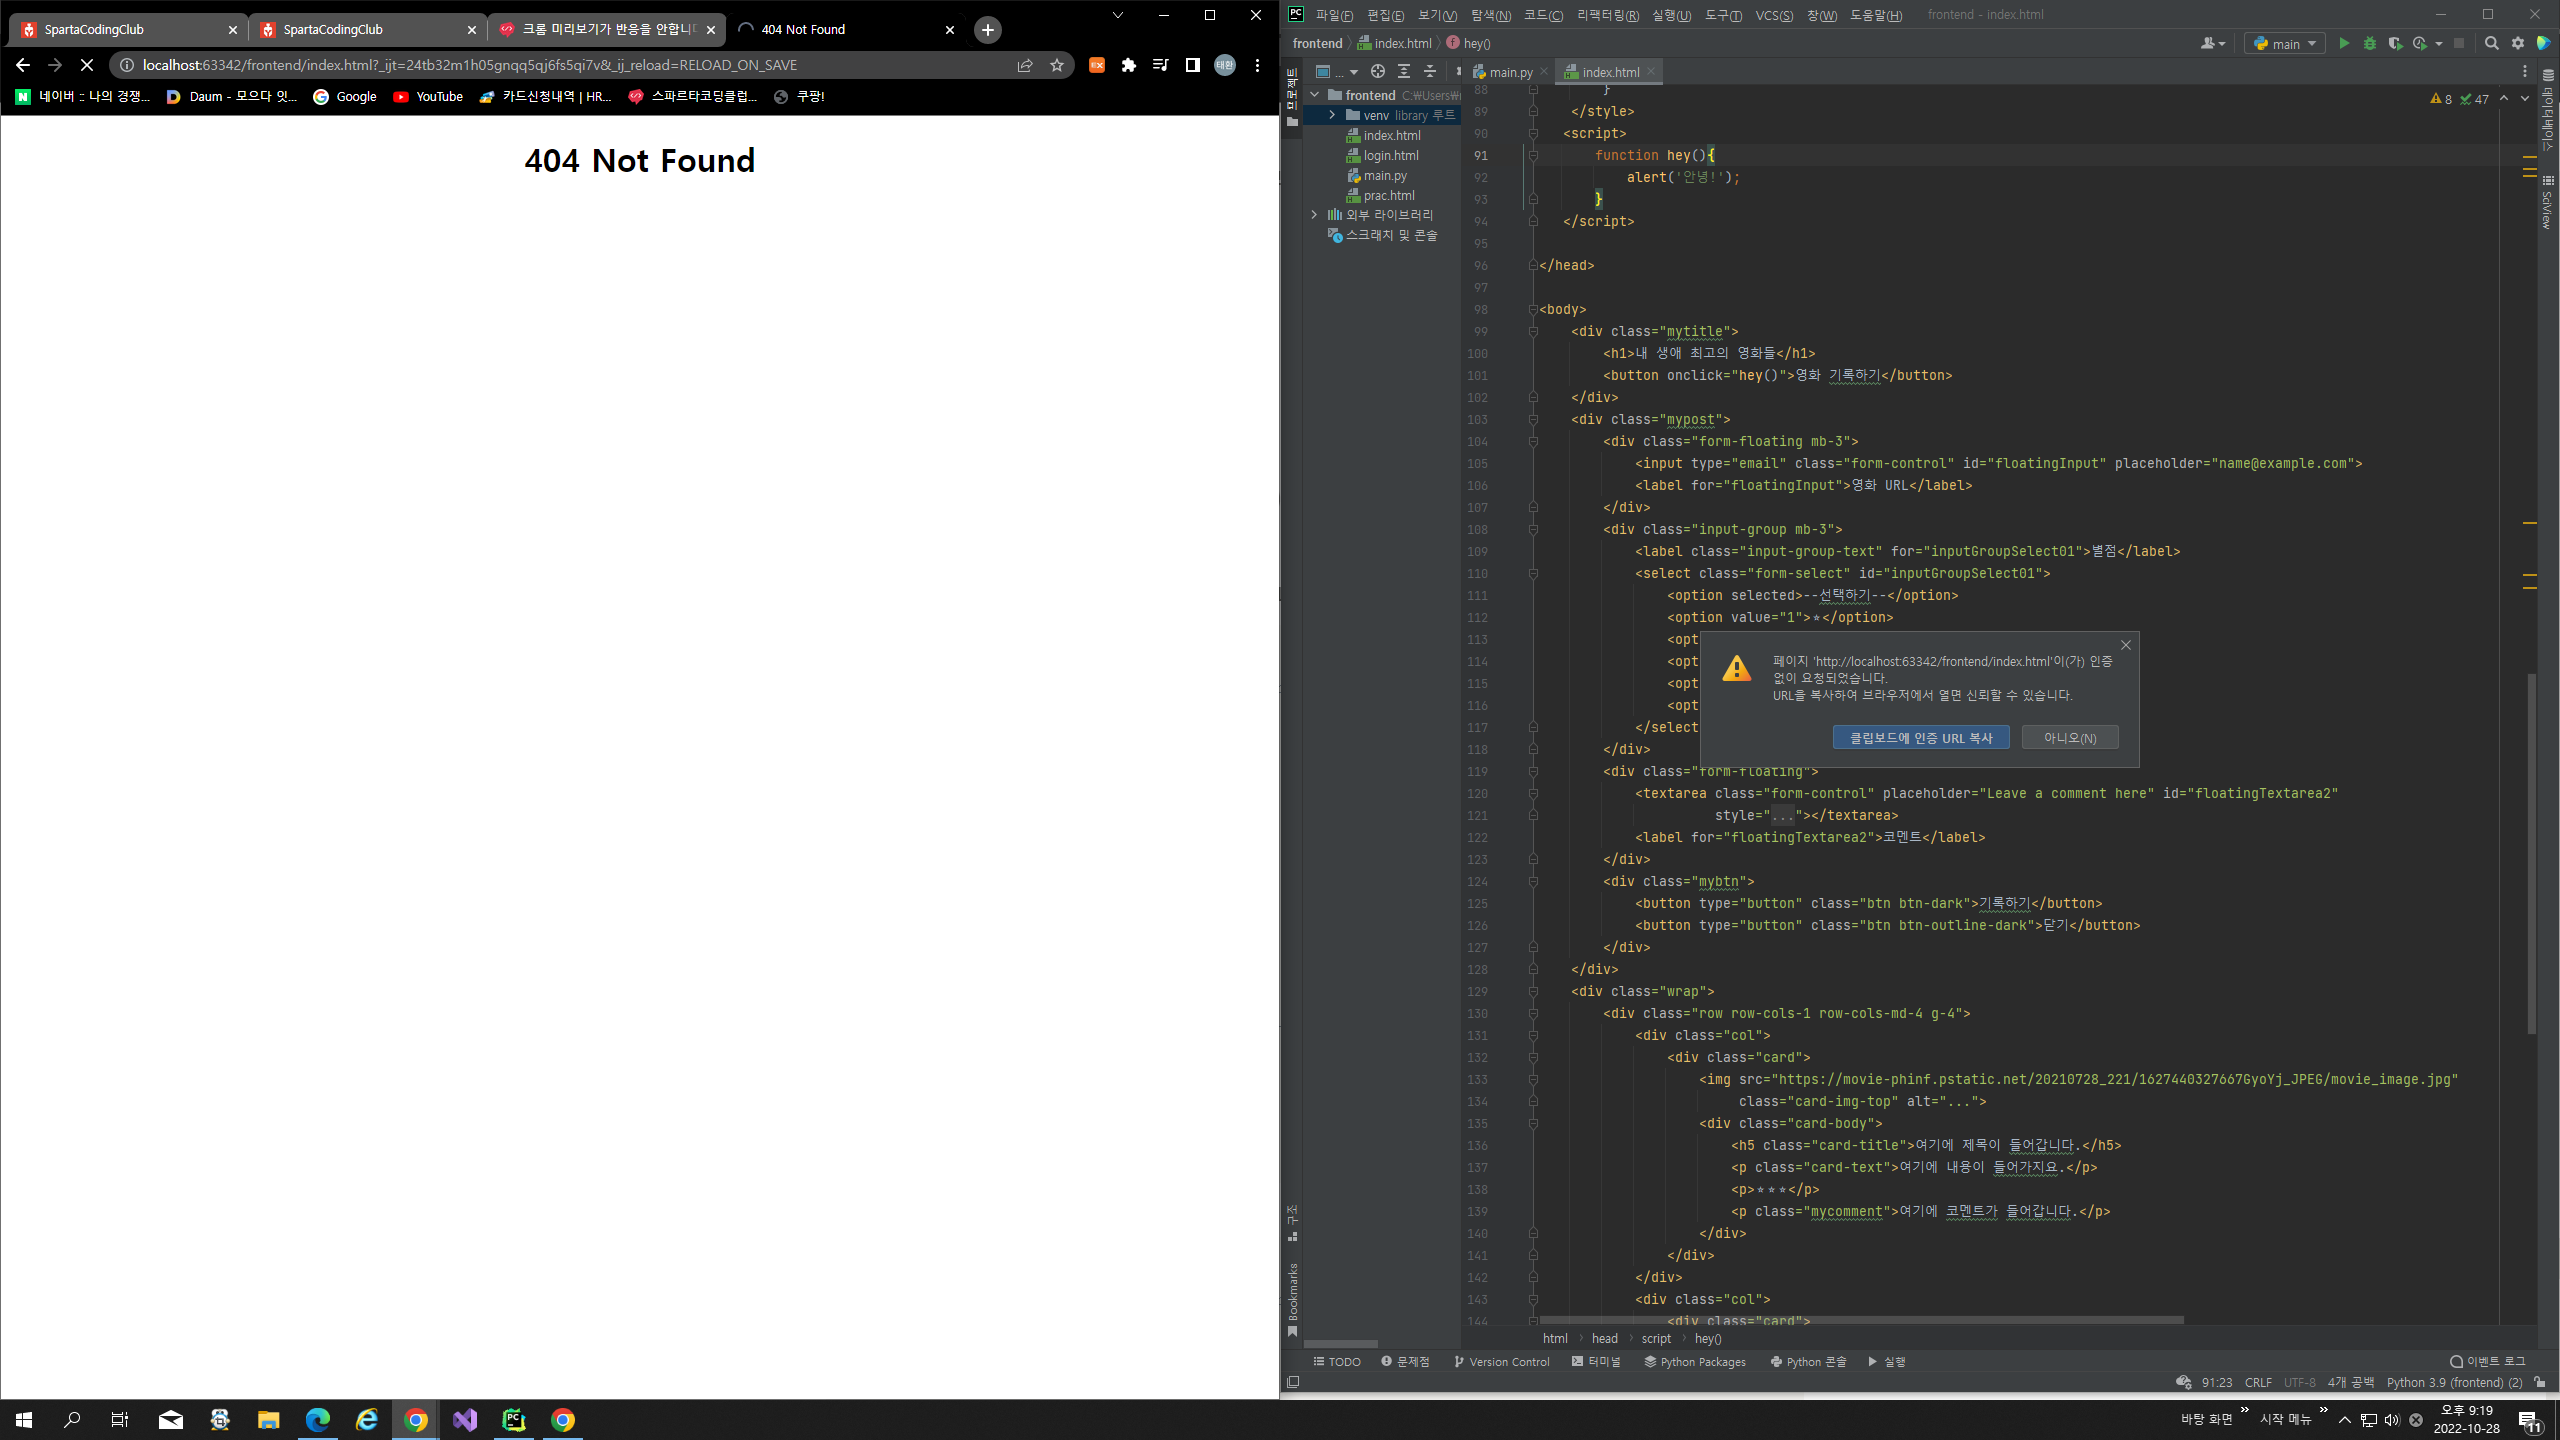Screen dimensions: 2560x1440
Task: Click the 아니오(N) button
Action: 2070,738
